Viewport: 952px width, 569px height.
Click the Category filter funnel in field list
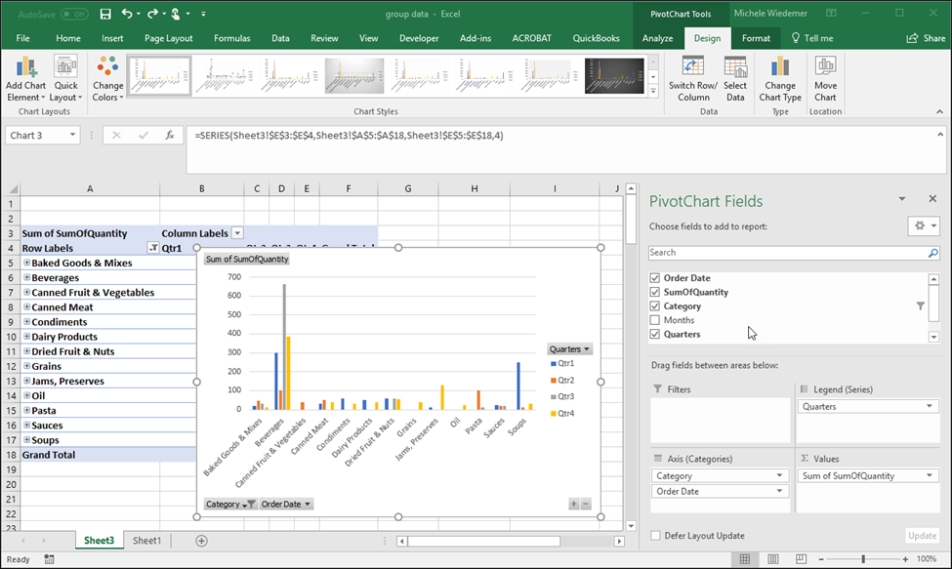click(920, 306)
